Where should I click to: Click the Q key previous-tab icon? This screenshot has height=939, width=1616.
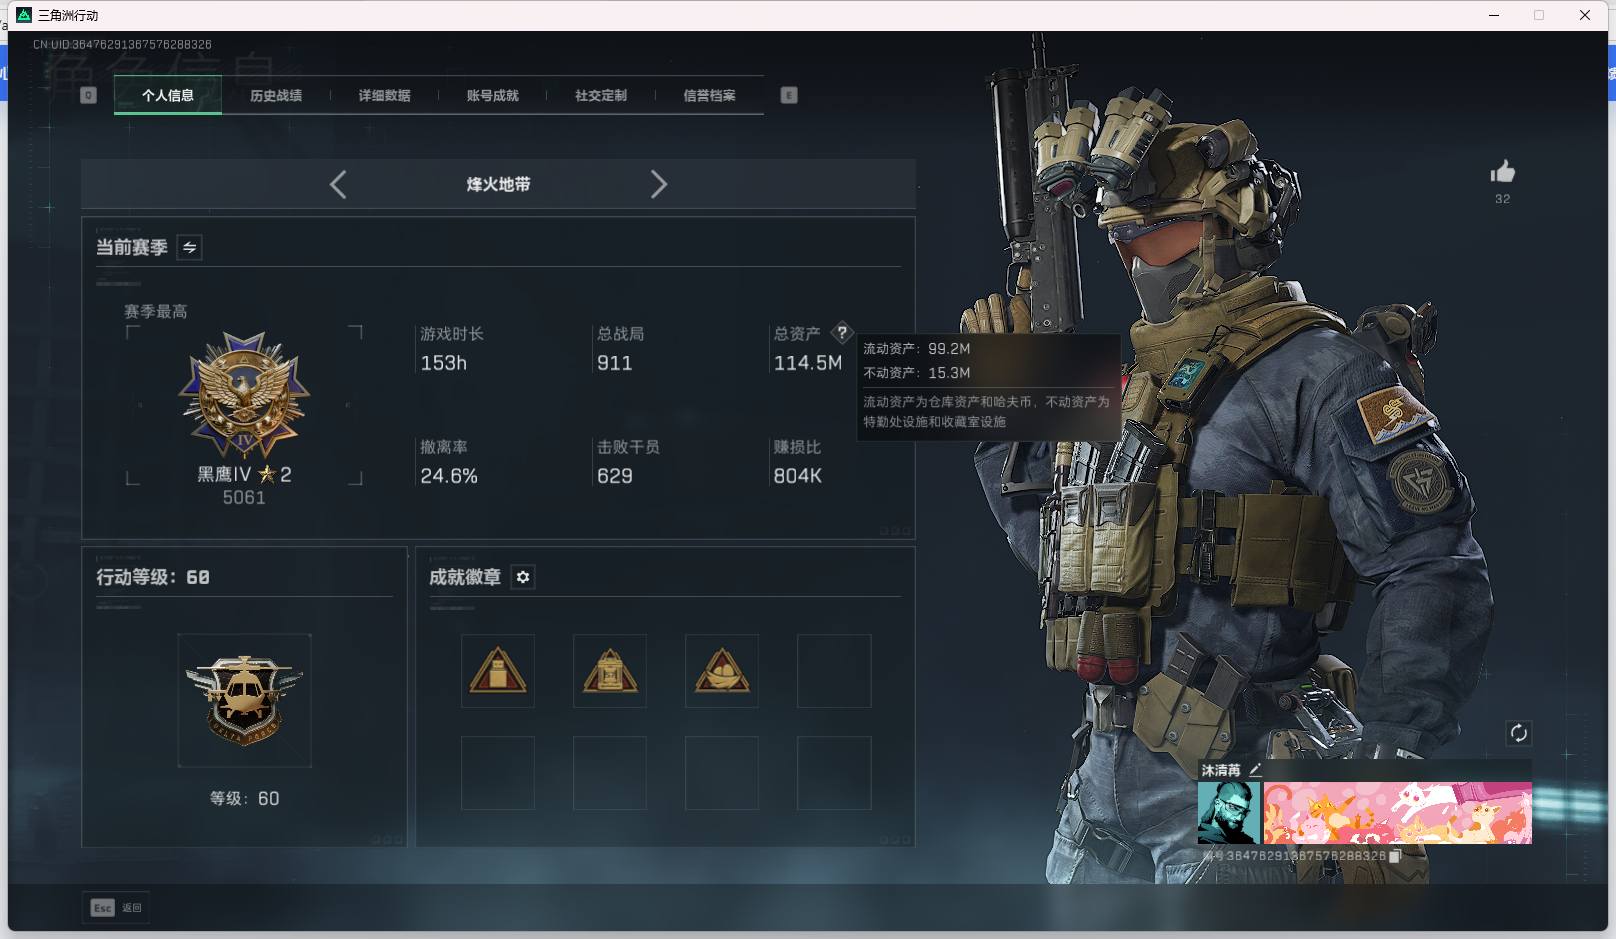pos(88,95)
